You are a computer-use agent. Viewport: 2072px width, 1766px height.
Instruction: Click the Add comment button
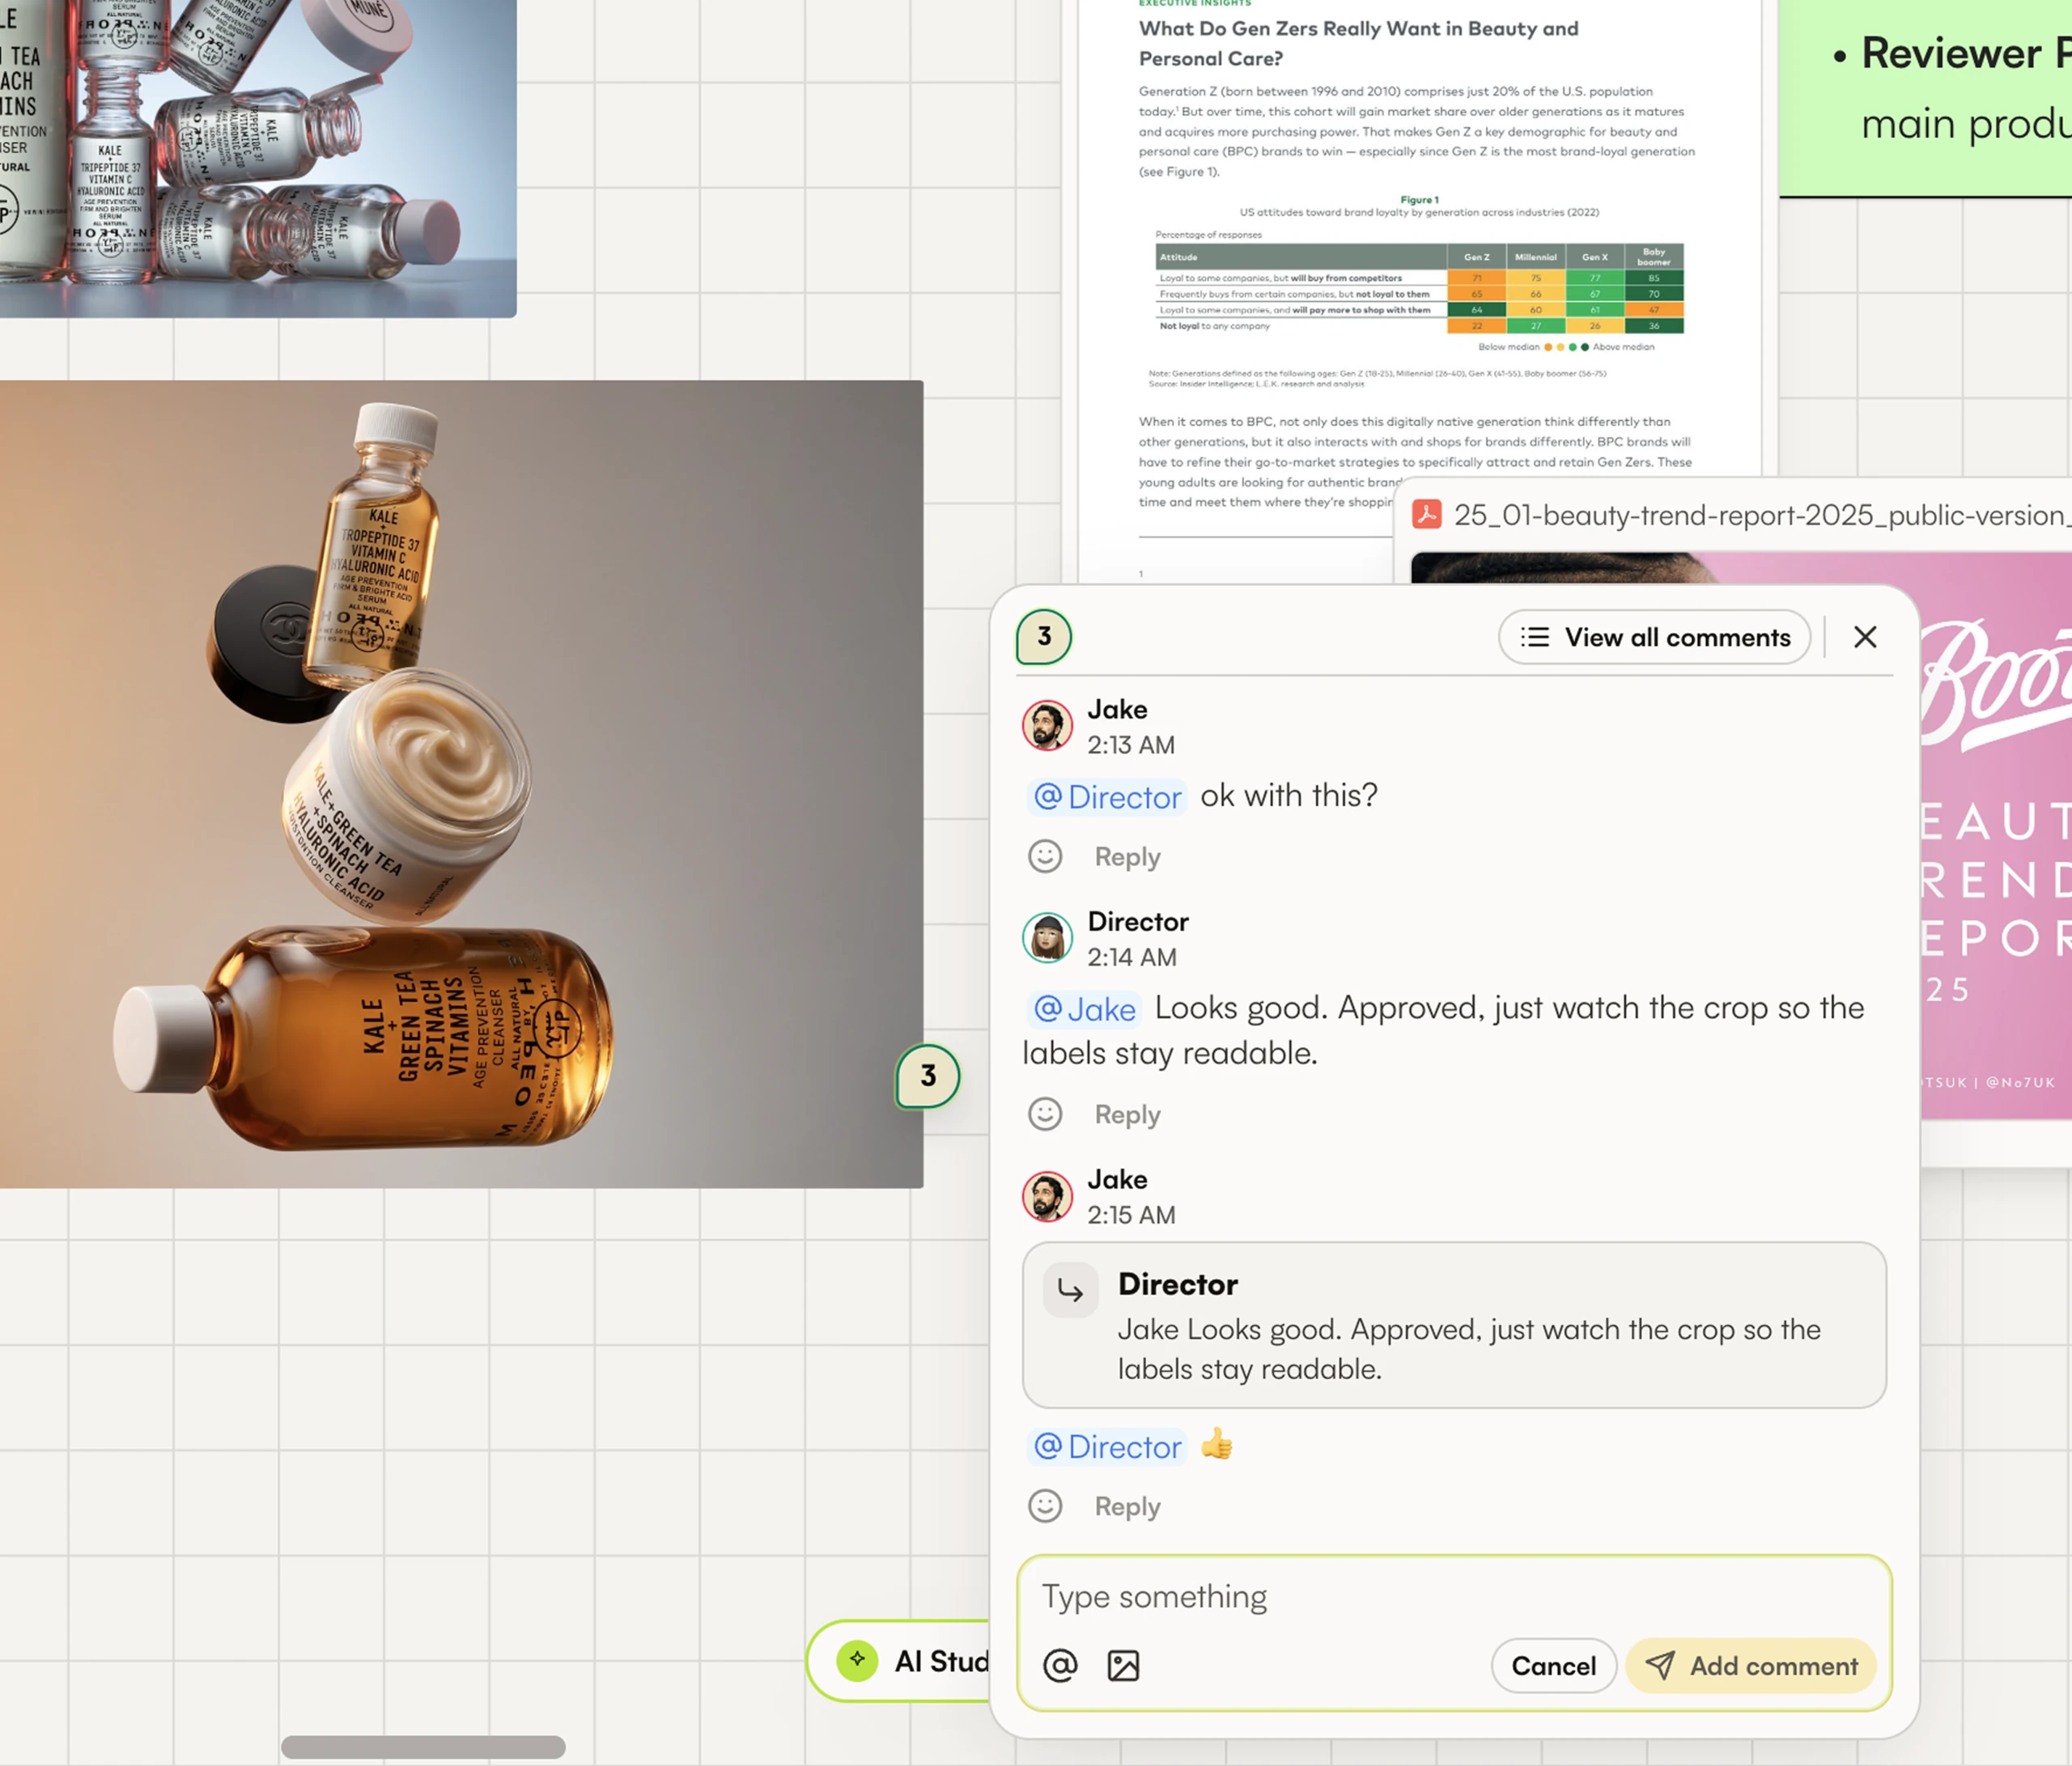[x=1751, y=1666]
